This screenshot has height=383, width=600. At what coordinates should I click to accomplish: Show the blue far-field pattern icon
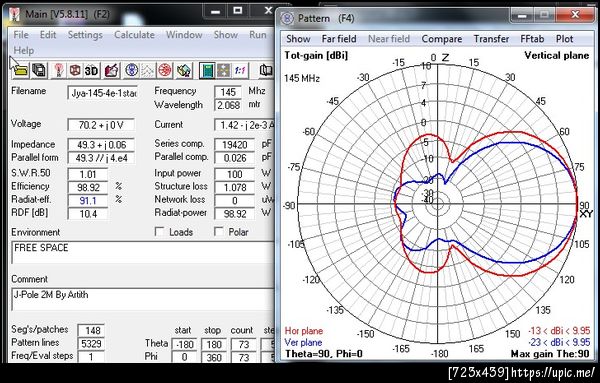(132, 70)
